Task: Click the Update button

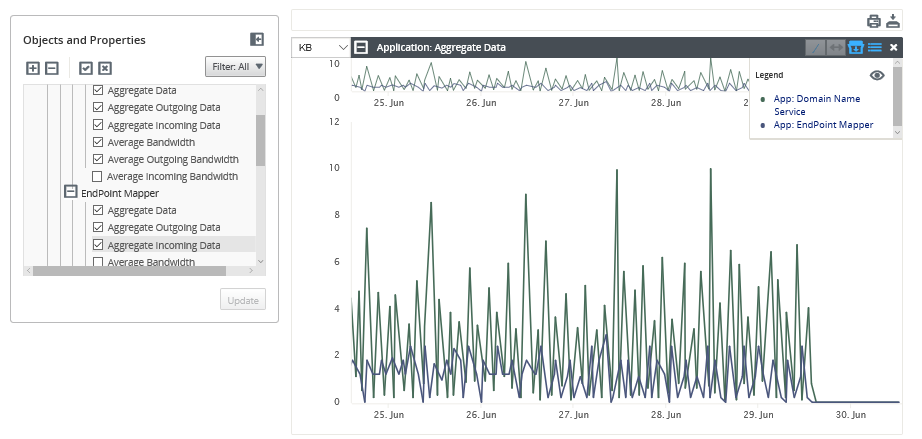Action: (243, 300)
